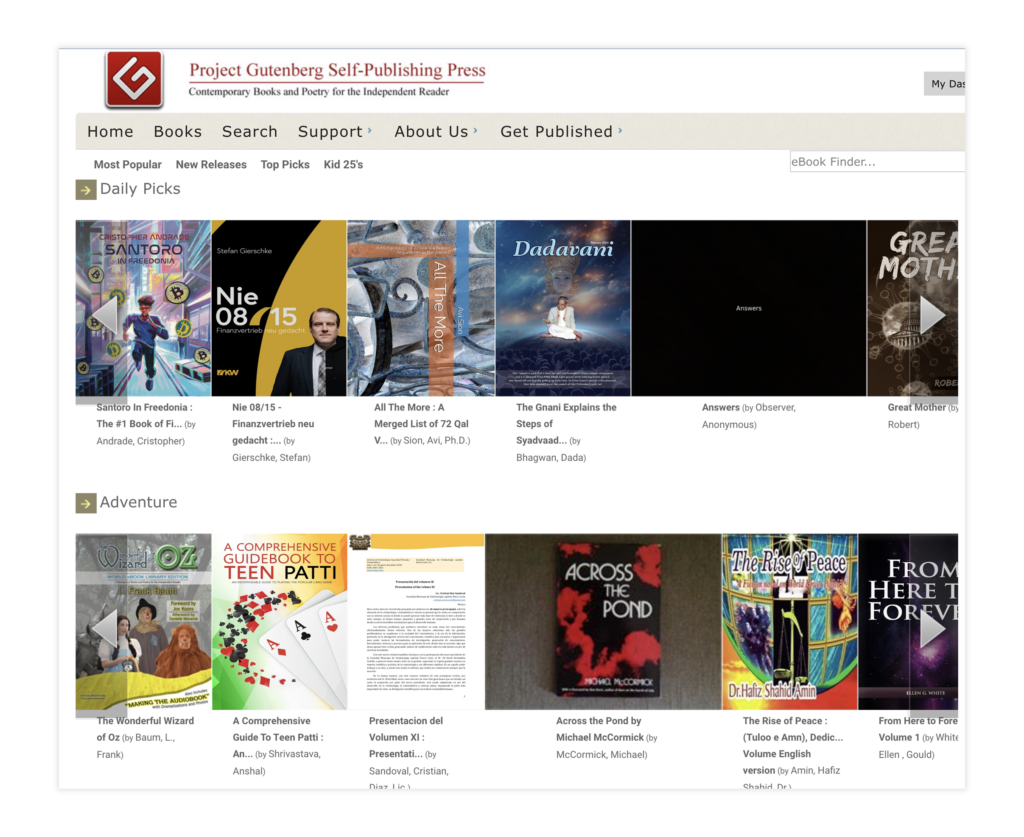Click The Wonderful Wizard of Oz title
The image size is (1024, 837).
[x=145, y=729]
